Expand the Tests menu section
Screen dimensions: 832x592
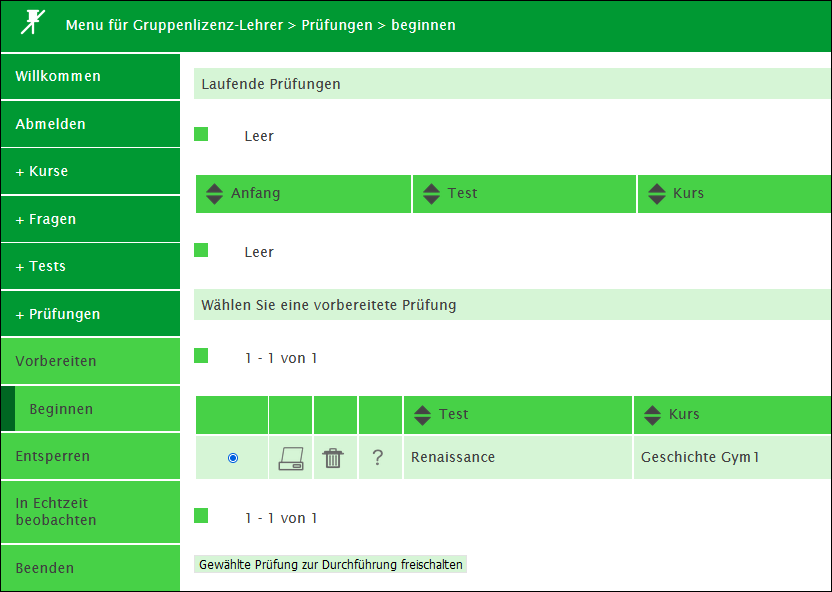coord(90,266)
